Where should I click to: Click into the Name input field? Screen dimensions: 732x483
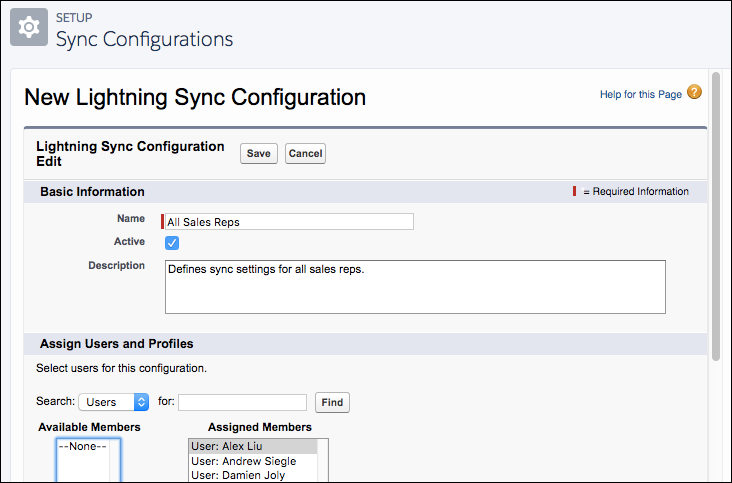pyautogui.click(x=289, y=222)
